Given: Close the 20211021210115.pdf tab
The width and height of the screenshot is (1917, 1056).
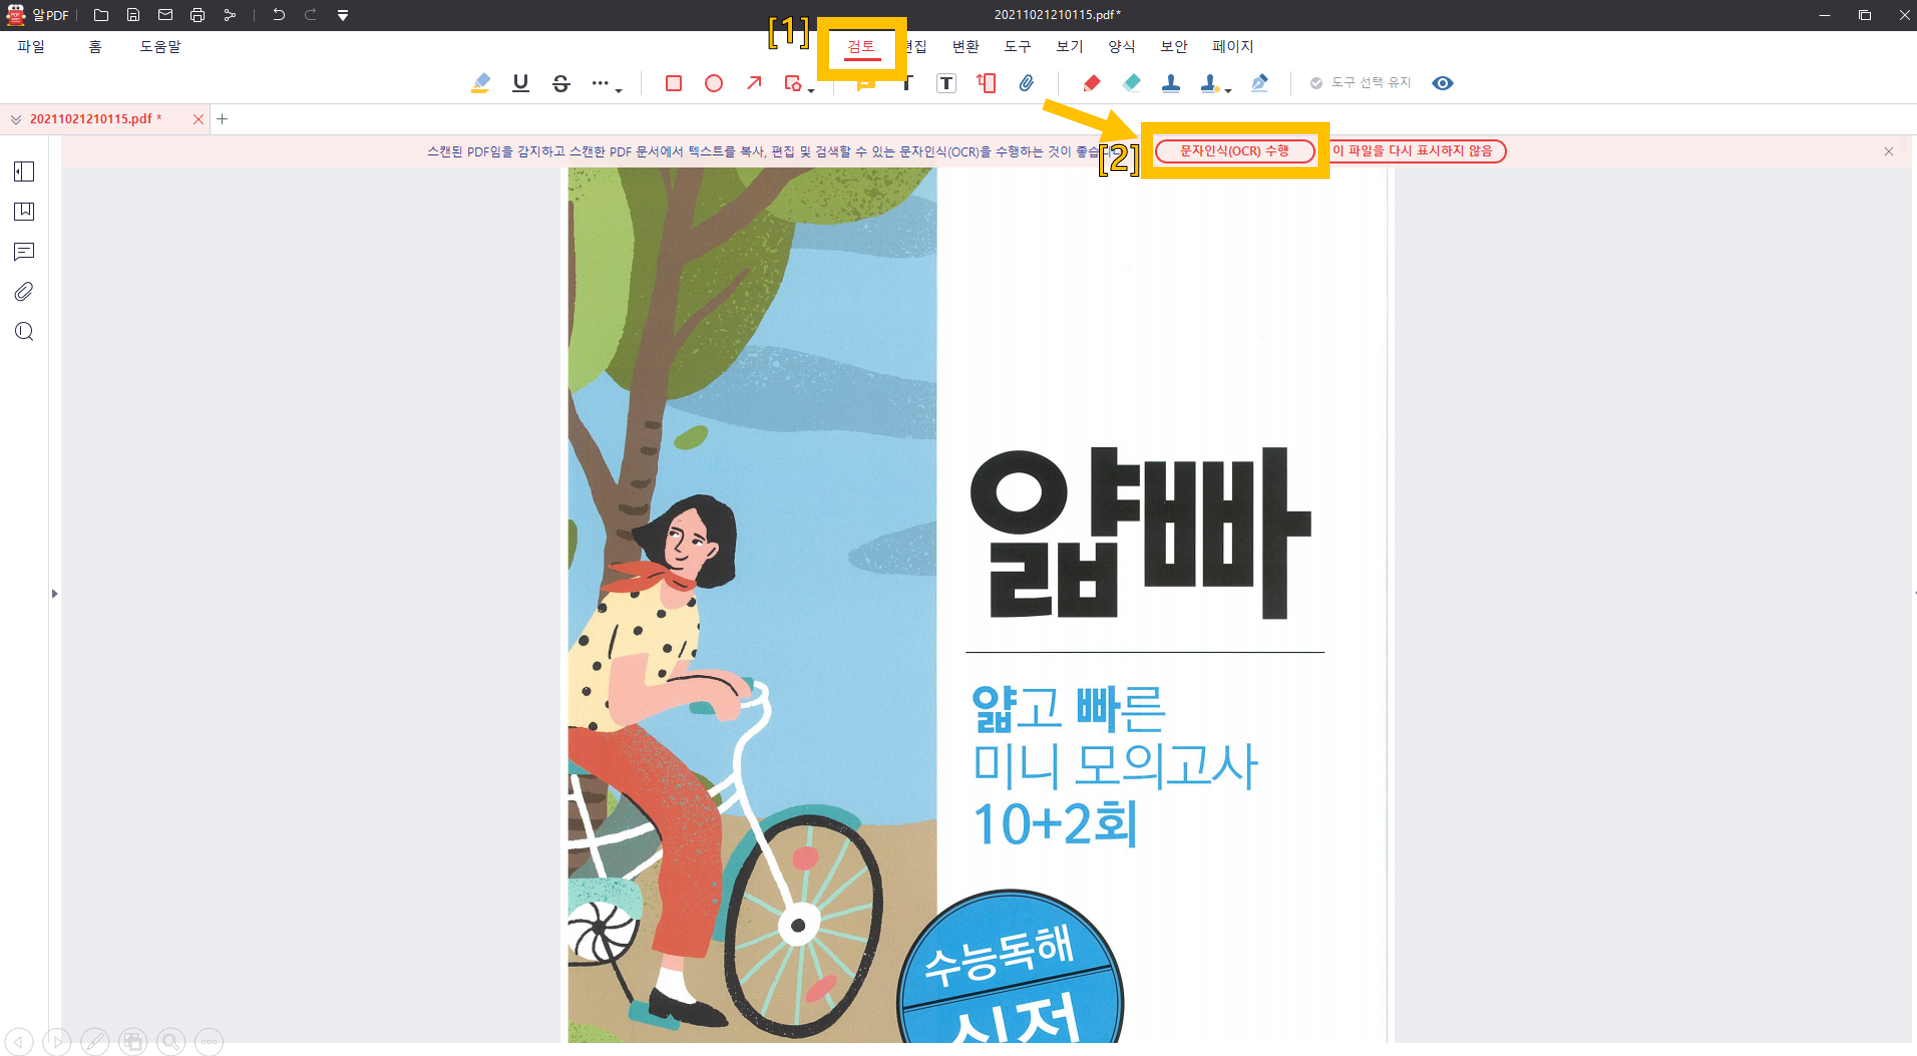Looking at the screenshot, I should click(198, 119).
